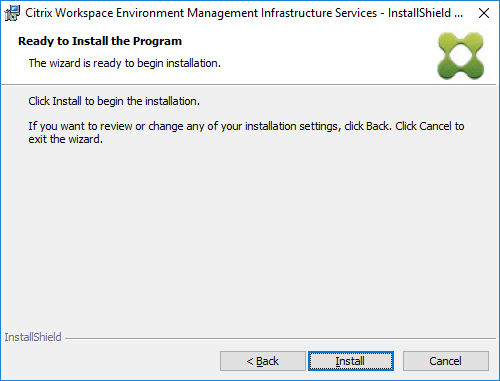The width and height of the screenshot is (500, 381).
Task: Click the word "Cancel" in the instruction paragraph
Action: (x=435, y=126)
